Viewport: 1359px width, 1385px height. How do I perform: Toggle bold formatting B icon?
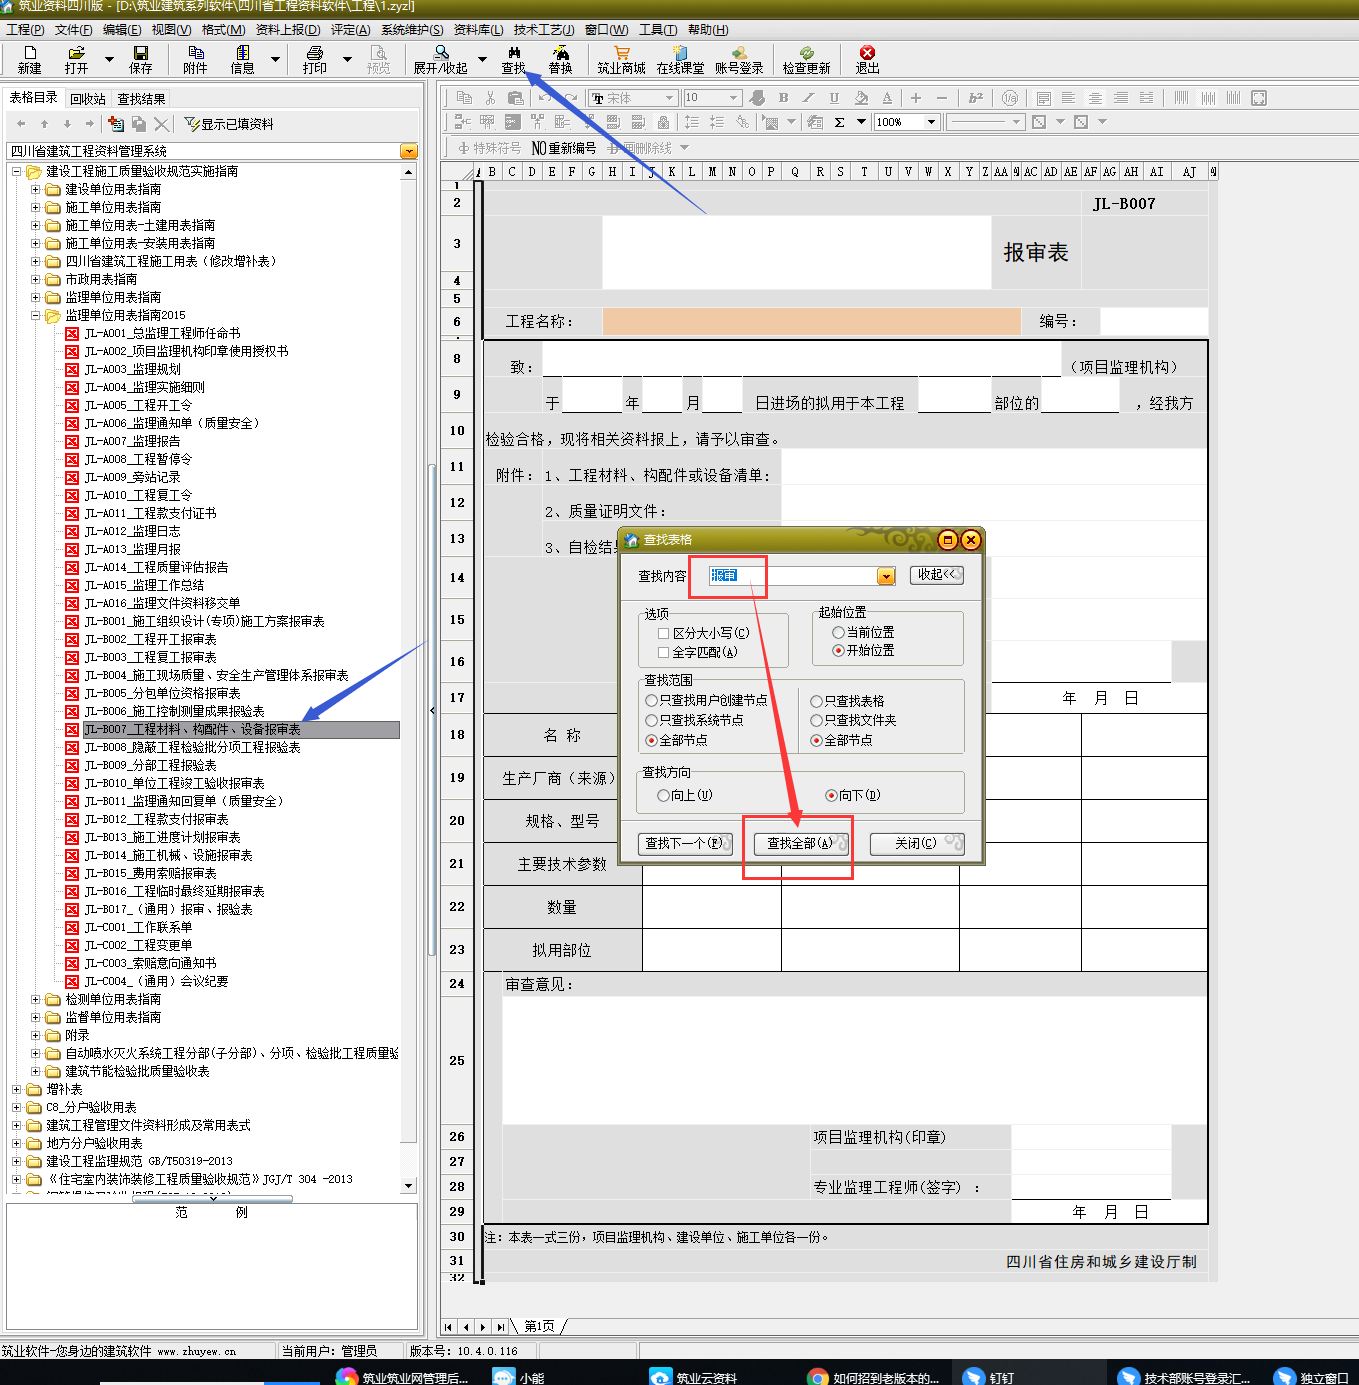783,98
